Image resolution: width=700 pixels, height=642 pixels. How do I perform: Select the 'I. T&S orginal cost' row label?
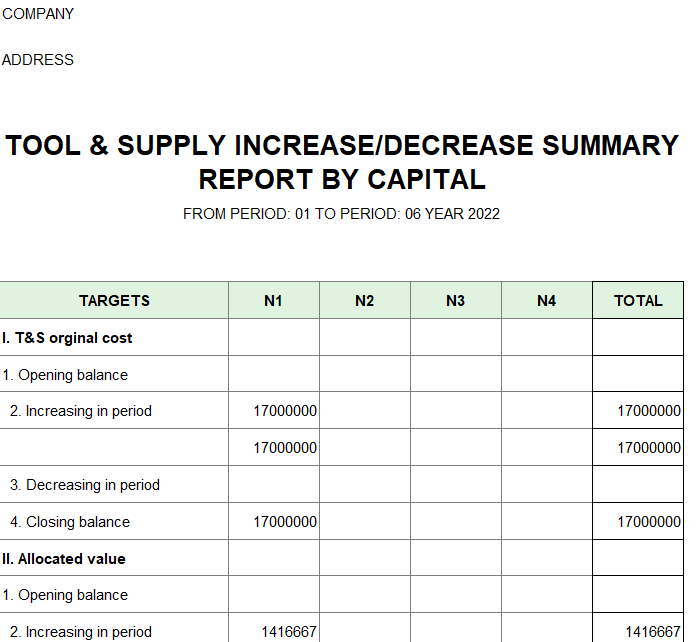tap(68, 338)
